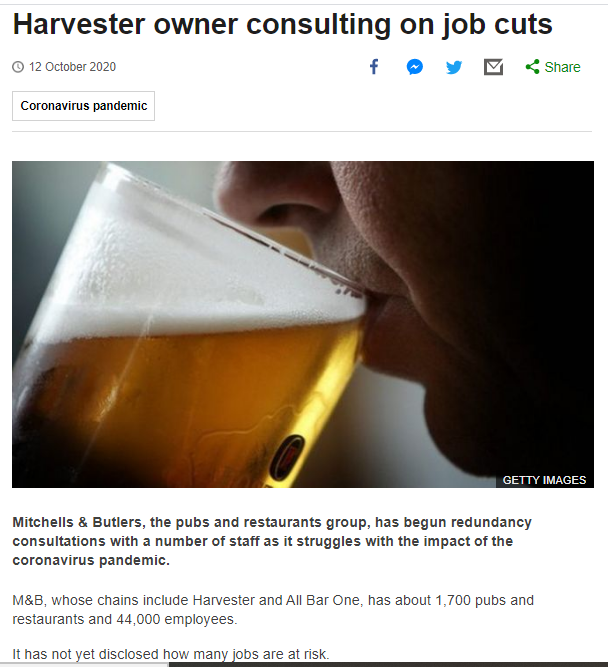Click the GETTY IMAGES credit label
Screen dimensions: 608x667
[544, 480]
